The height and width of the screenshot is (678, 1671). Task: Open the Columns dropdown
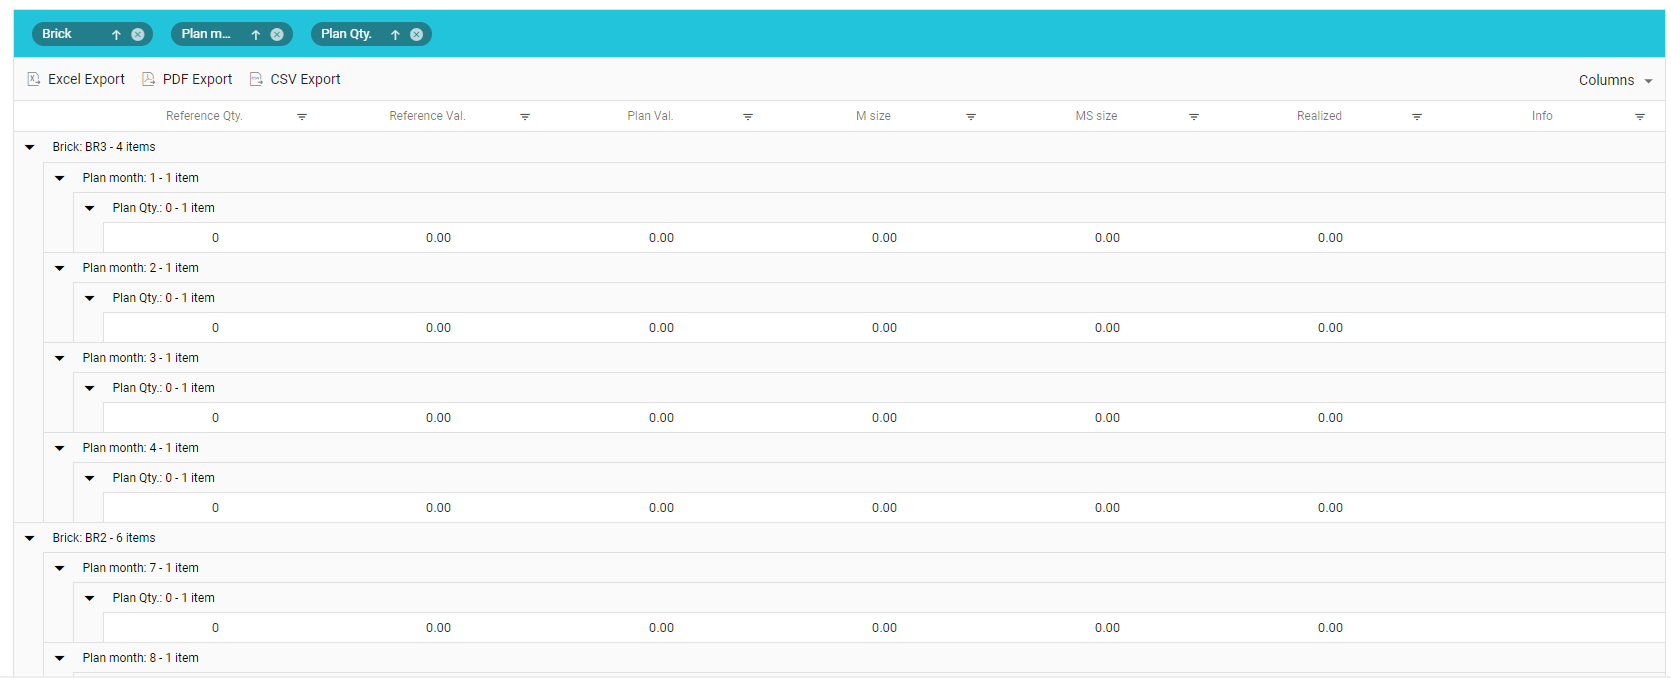pyautogui.click(x=1615, y=81)
